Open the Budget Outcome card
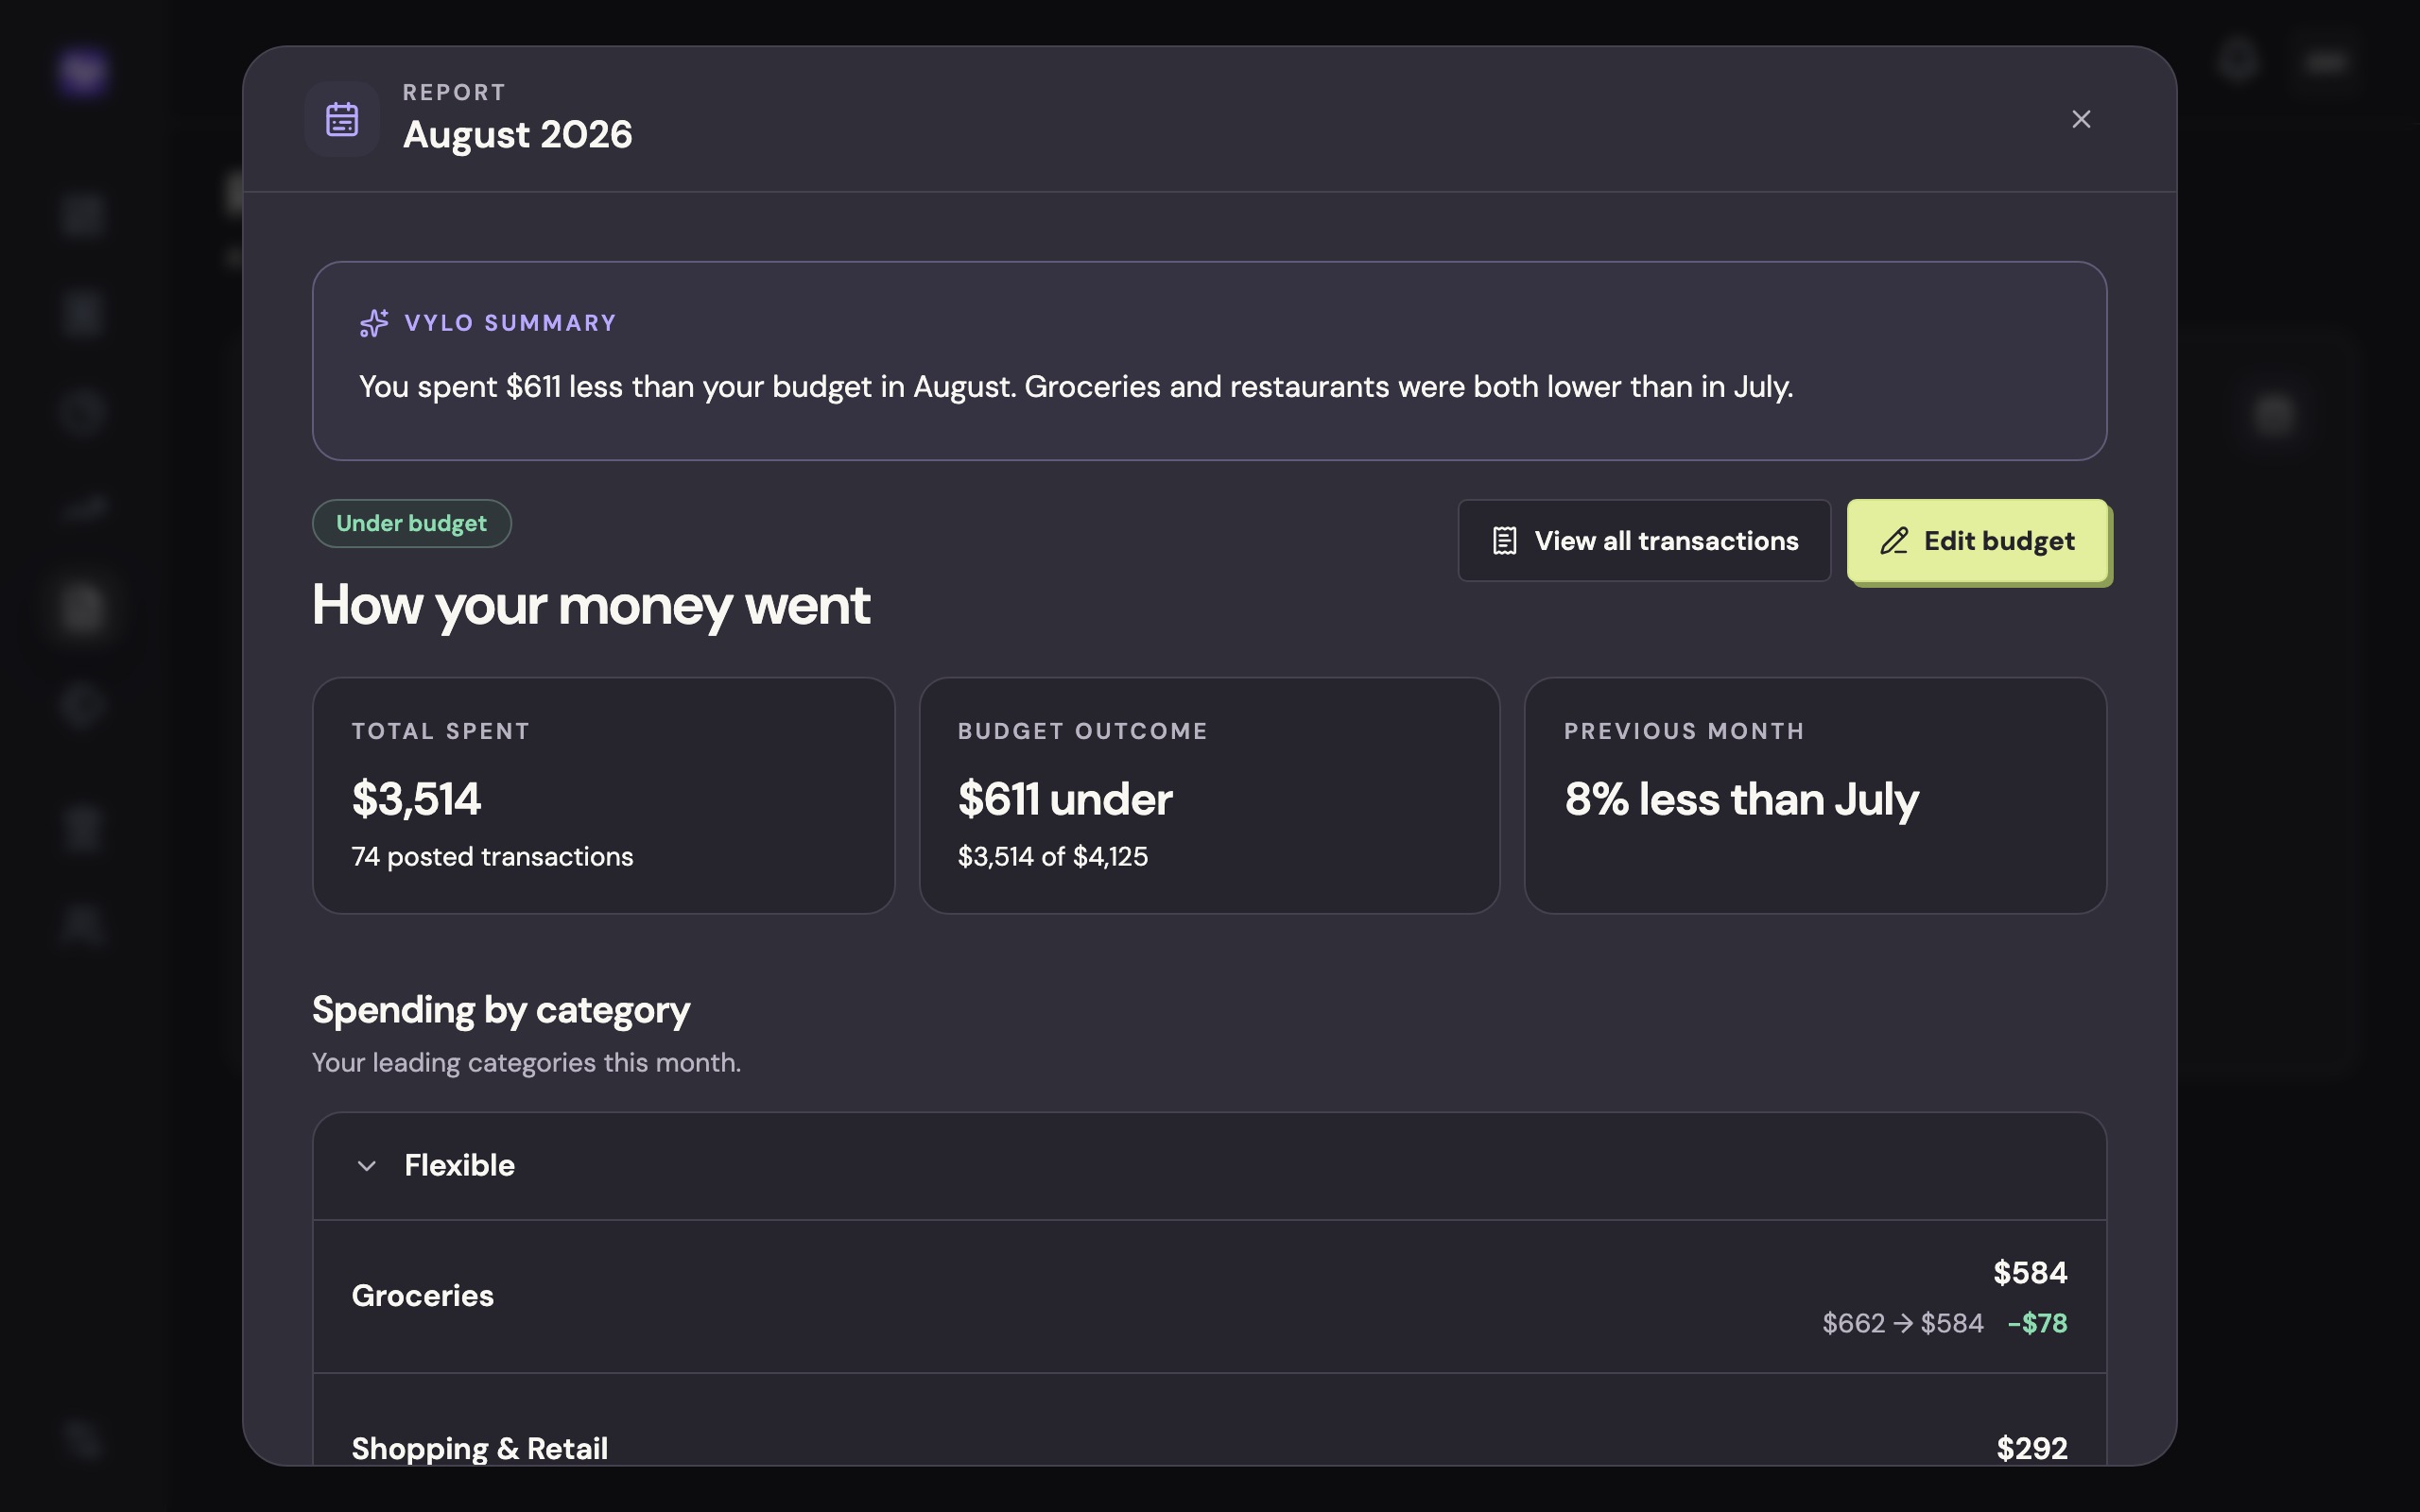 point(1209,795)
